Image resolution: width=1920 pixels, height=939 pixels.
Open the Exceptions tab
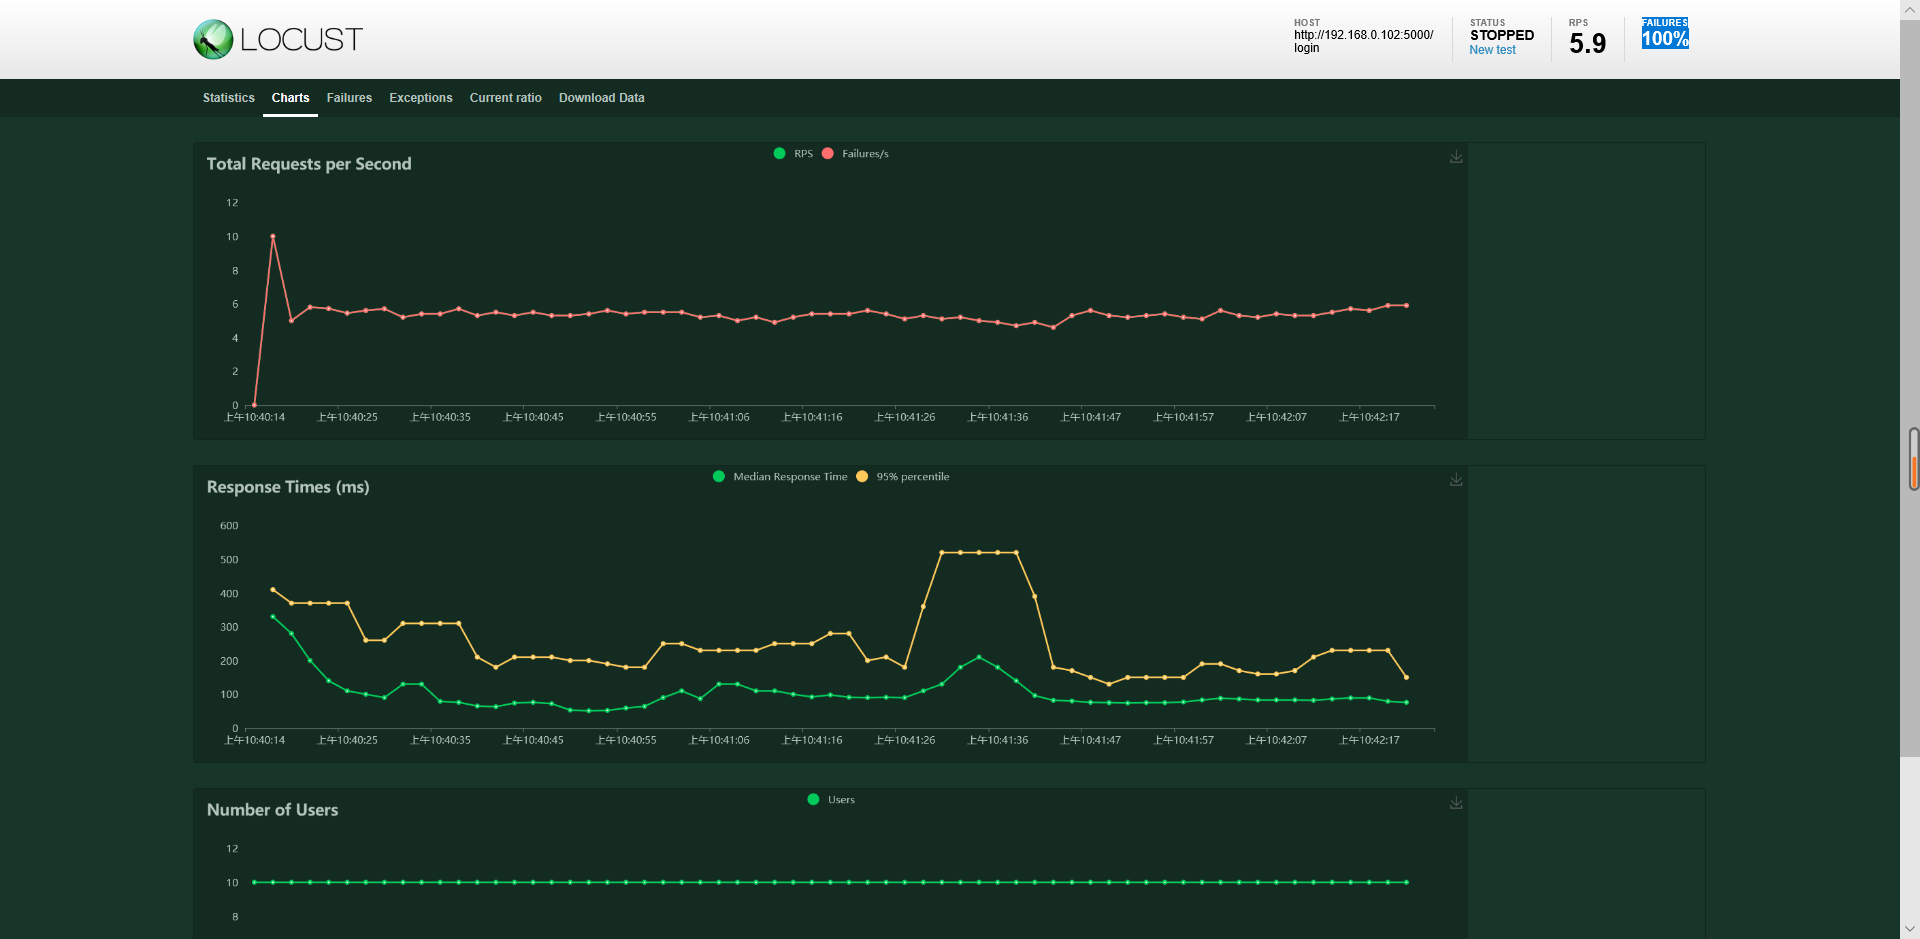[x=421, y=98]
